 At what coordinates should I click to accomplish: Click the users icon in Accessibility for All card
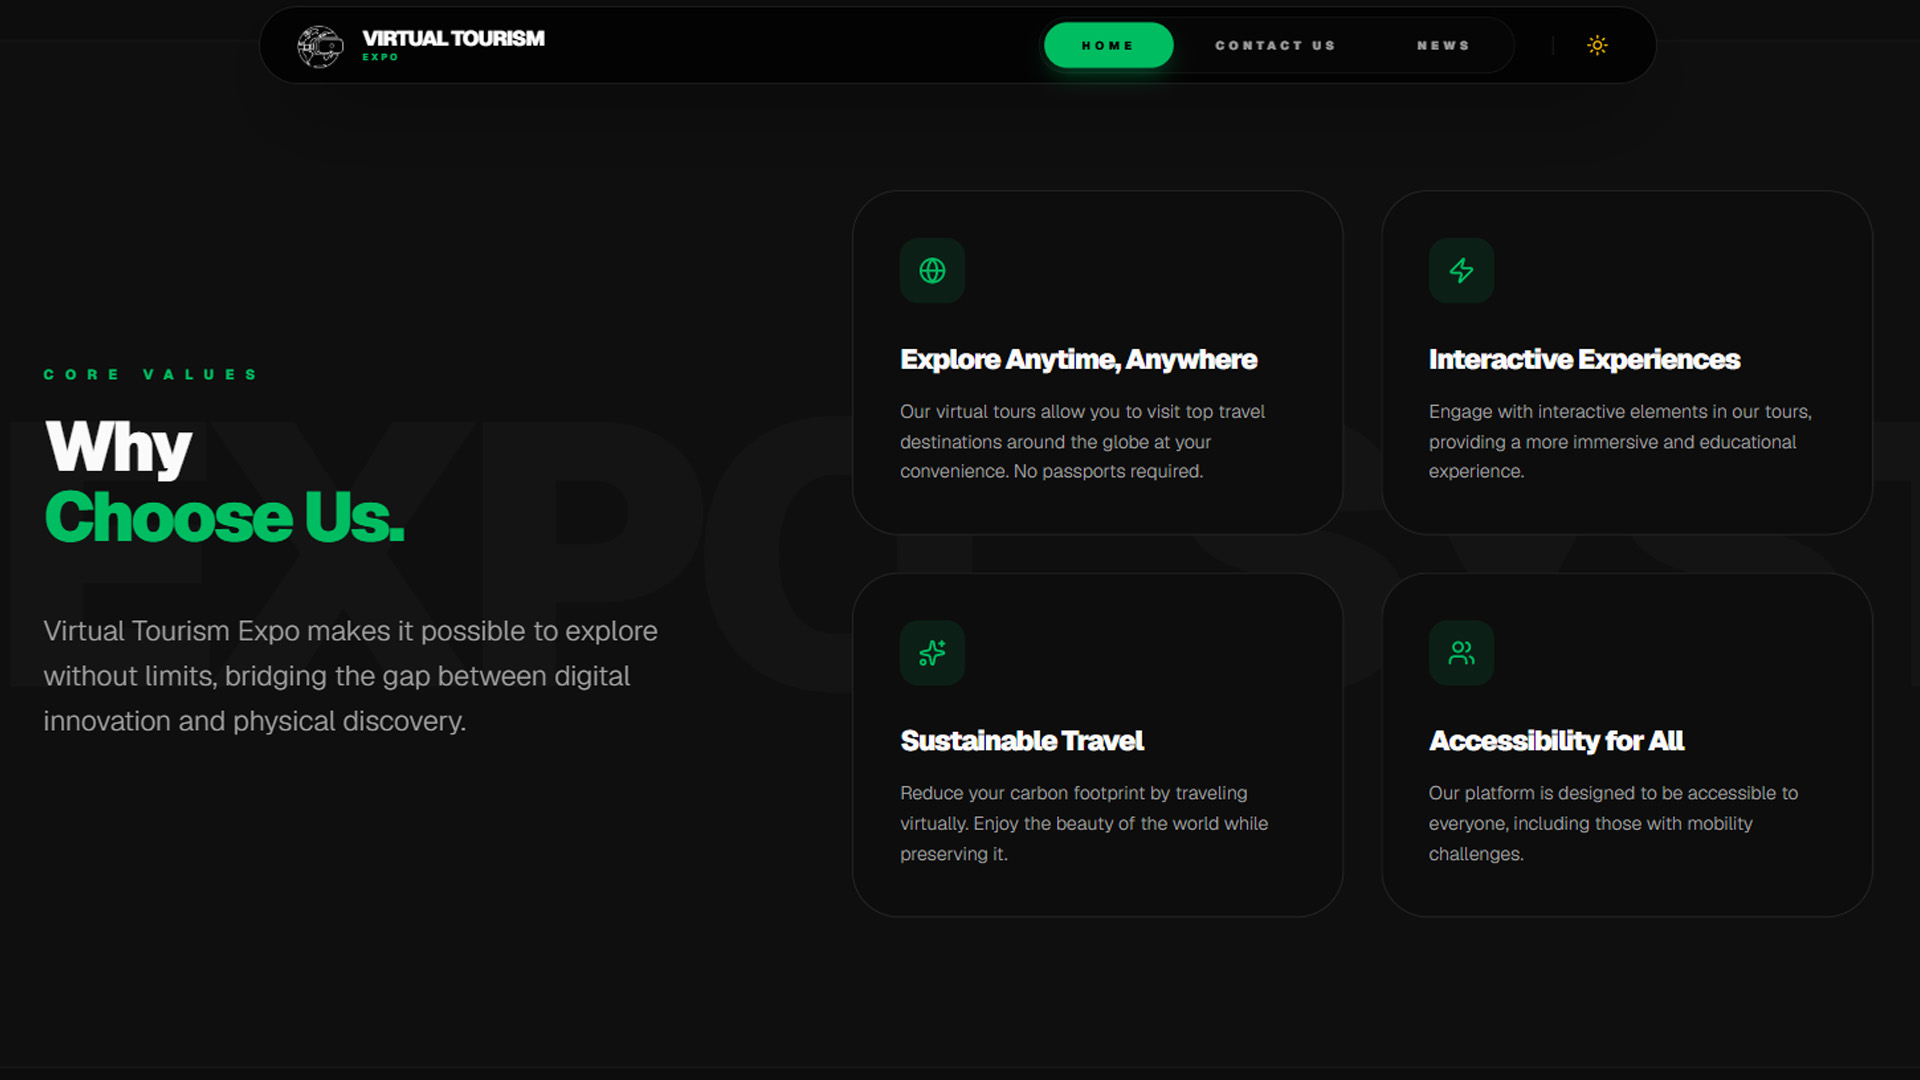(1461, 653)
